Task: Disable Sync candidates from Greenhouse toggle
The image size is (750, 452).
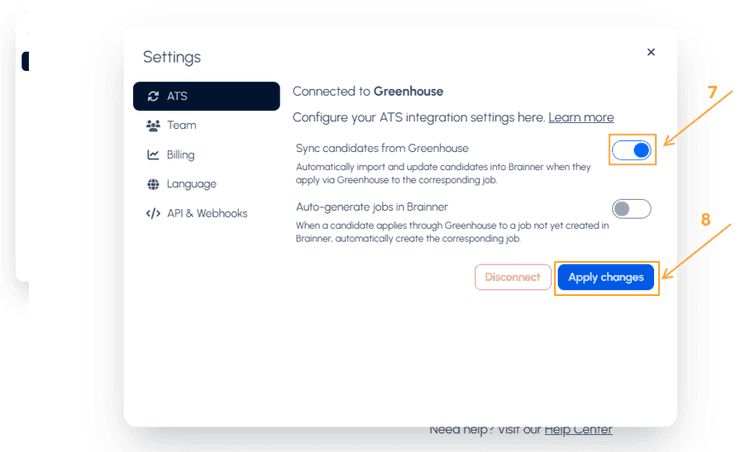Action: (632, 150)
